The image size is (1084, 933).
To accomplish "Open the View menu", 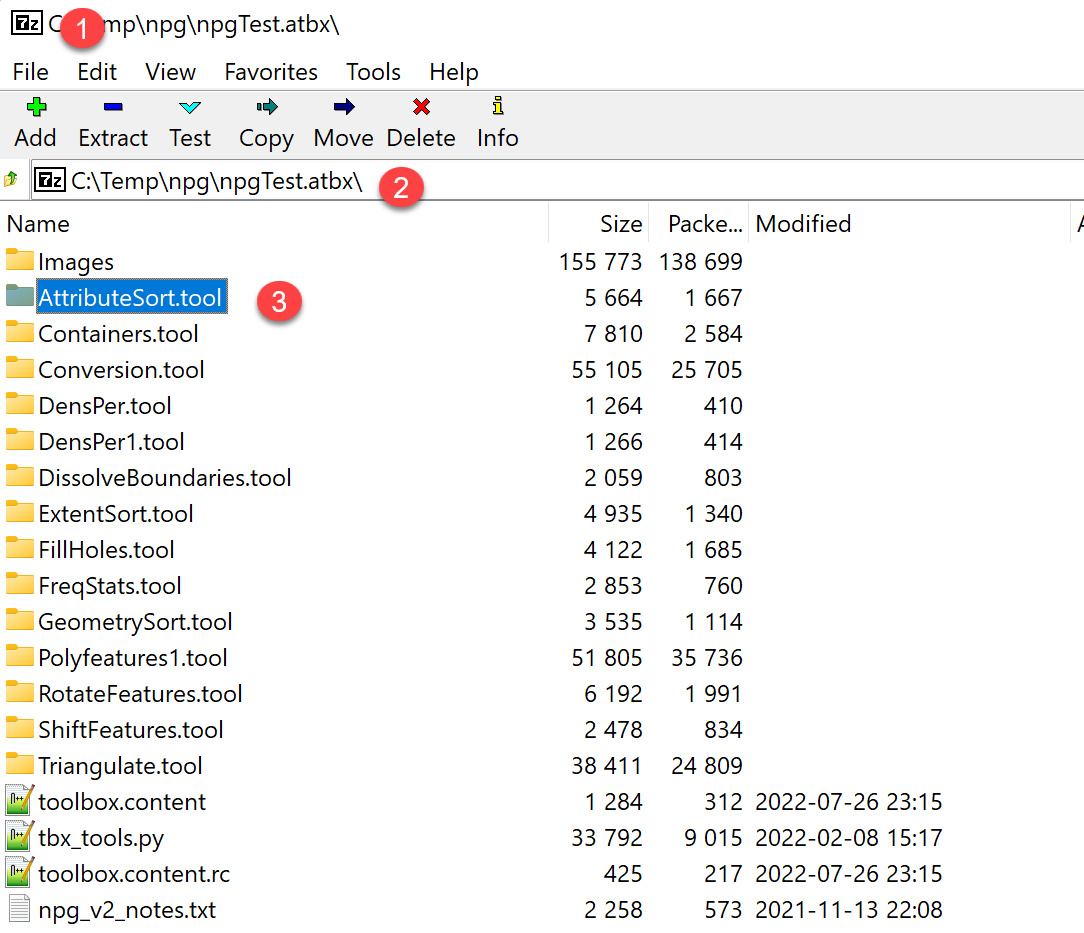I will coord(169,71).
